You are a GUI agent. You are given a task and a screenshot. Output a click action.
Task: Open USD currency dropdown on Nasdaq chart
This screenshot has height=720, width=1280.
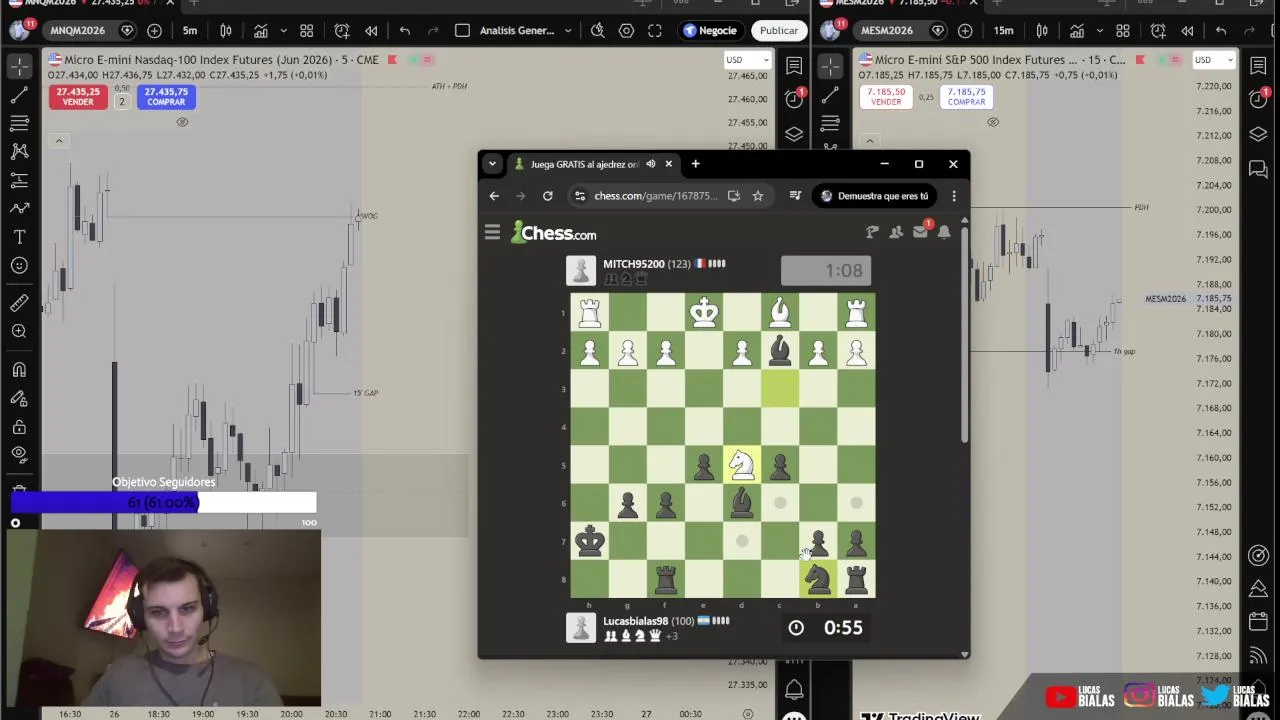click(x=747, y=60)
